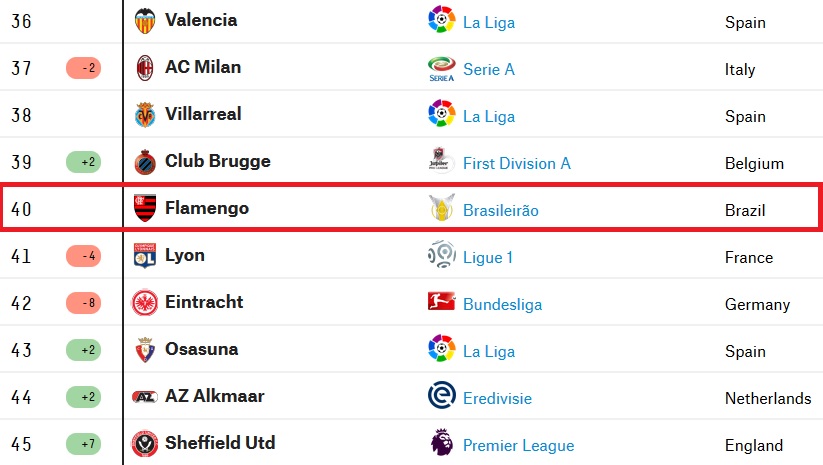Open the Eredivisie league link
Viewport: 823px width, 465px height.
(x=497, y=398)
